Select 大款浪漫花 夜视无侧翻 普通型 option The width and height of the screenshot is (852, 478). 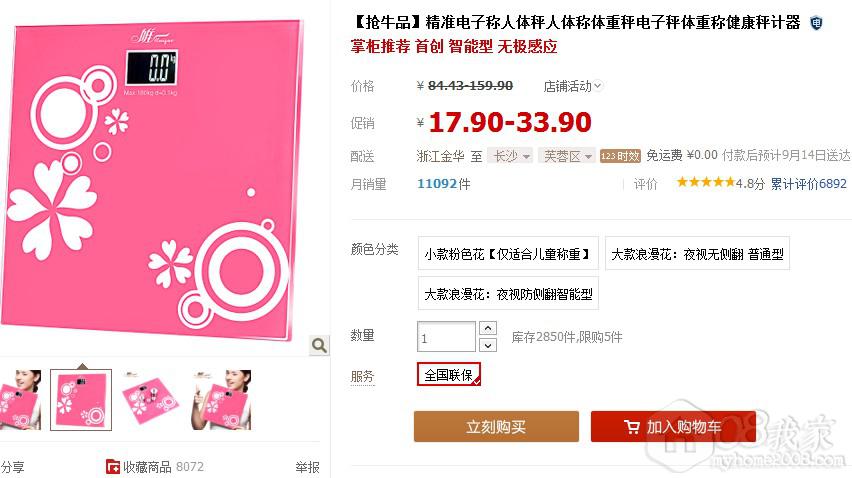697,253
